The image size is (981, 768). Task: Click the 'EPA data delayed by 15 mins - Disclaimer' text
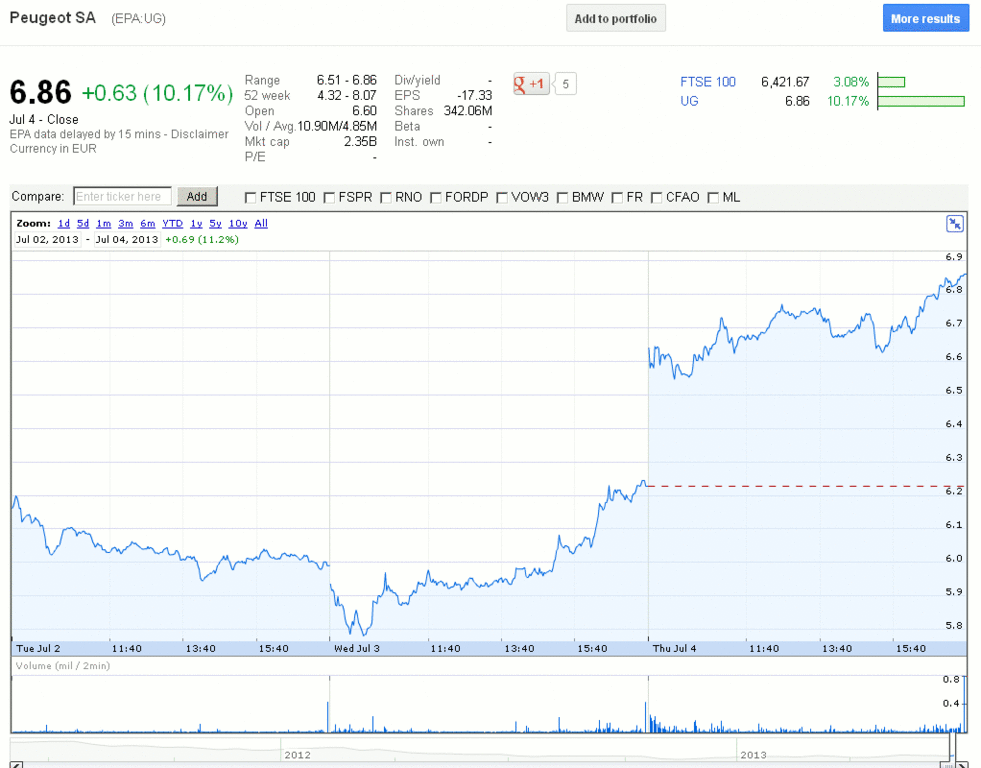[119, 134]
